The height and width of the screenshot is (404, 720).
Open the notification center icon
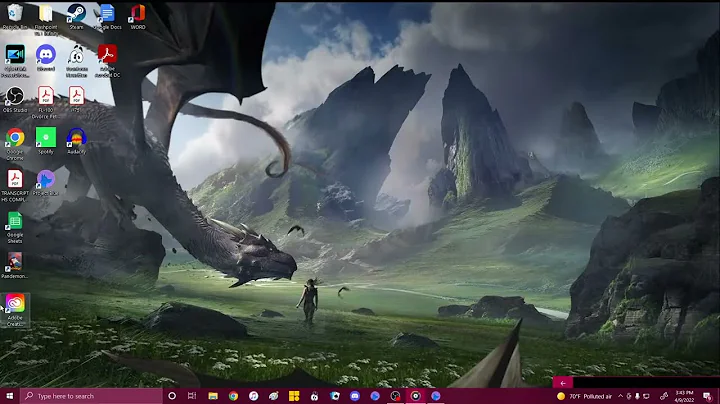tap(708, 396)
